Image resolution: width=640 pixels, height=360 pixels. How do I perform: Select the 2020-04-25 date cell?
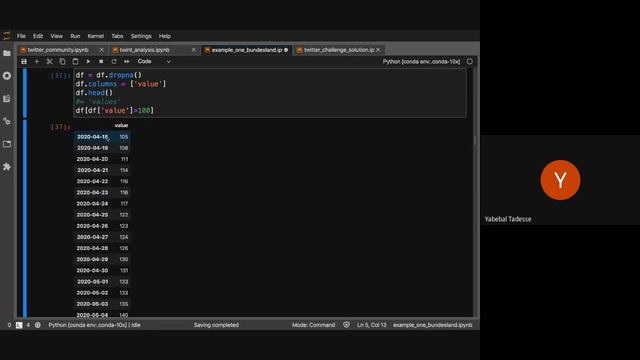92,215
